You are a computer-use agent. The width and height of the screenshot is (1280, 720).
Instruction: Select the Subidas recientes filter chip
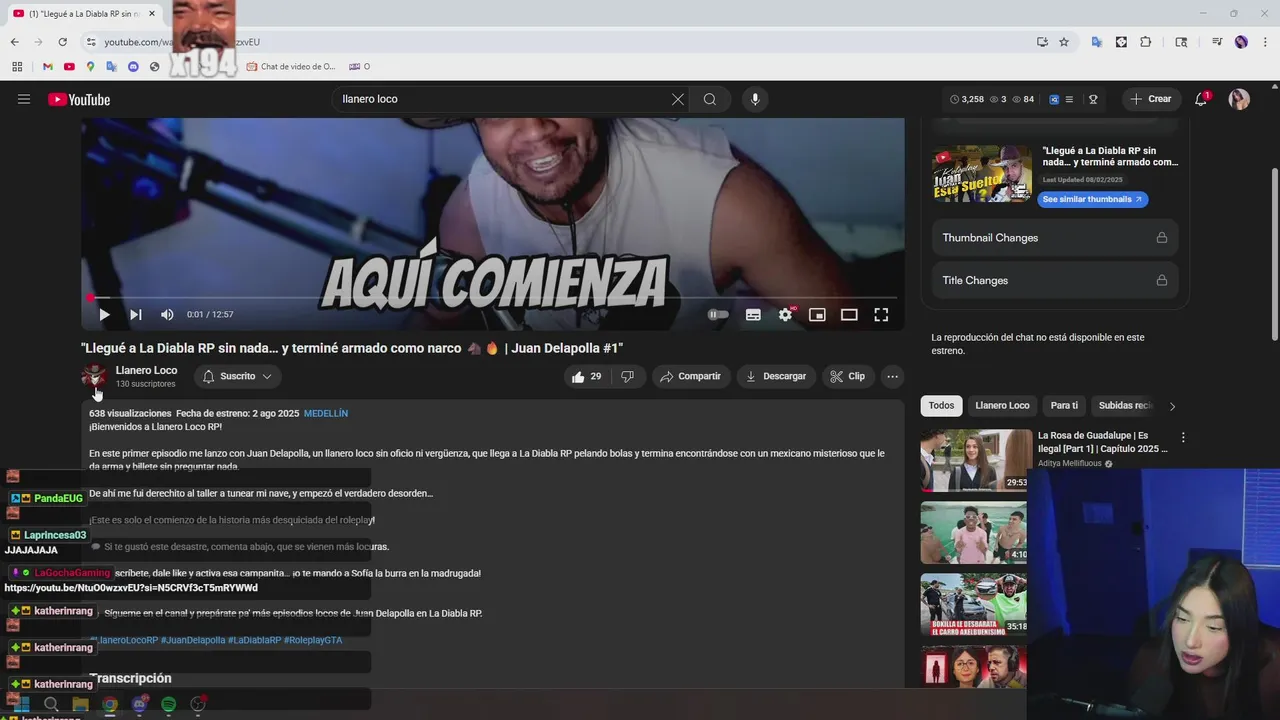[x=1125, y=405]
